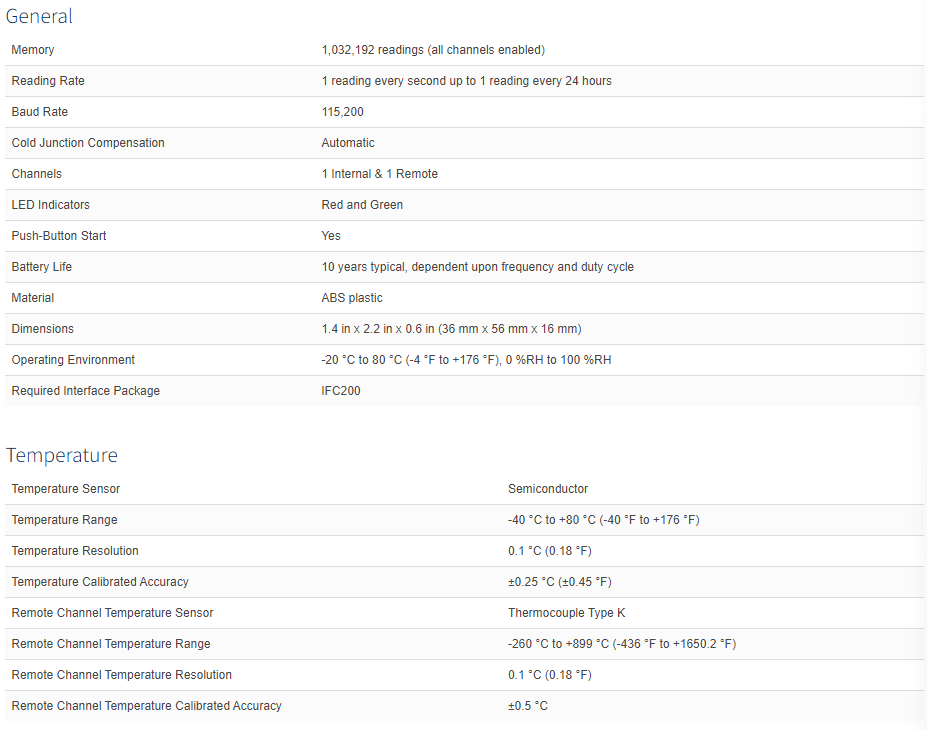The width and height of the screenshot is (927, 730).
Task: Select the Memory row label
Action: click(33, 50)
